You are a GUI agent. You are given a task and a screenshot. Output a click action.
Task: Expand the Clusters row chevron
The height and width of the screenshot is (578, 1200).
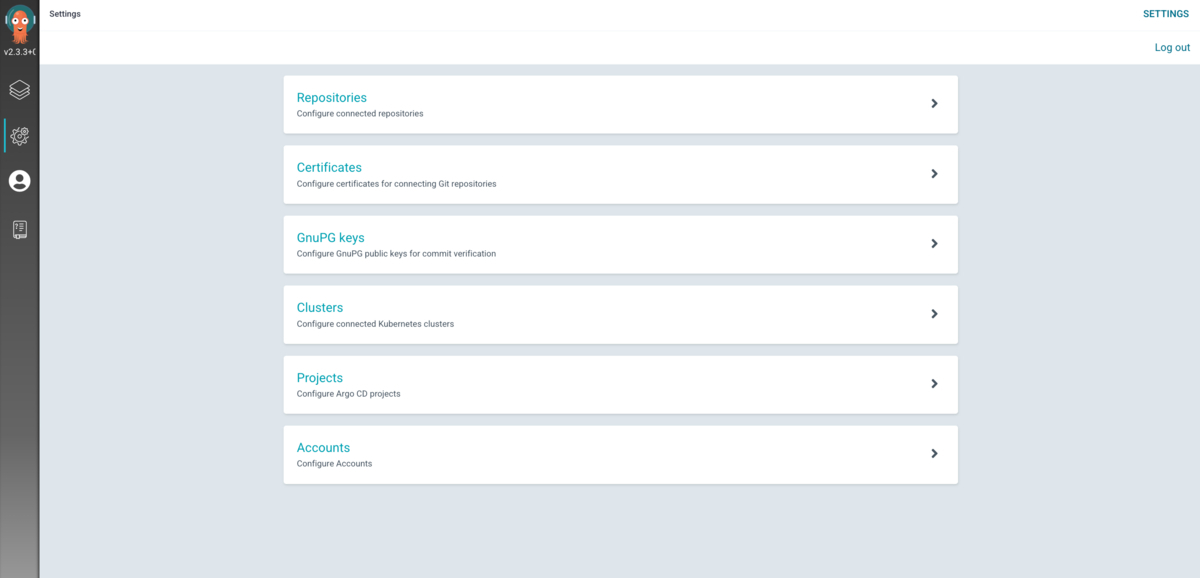pyautogui.click(x=934, y=313)
